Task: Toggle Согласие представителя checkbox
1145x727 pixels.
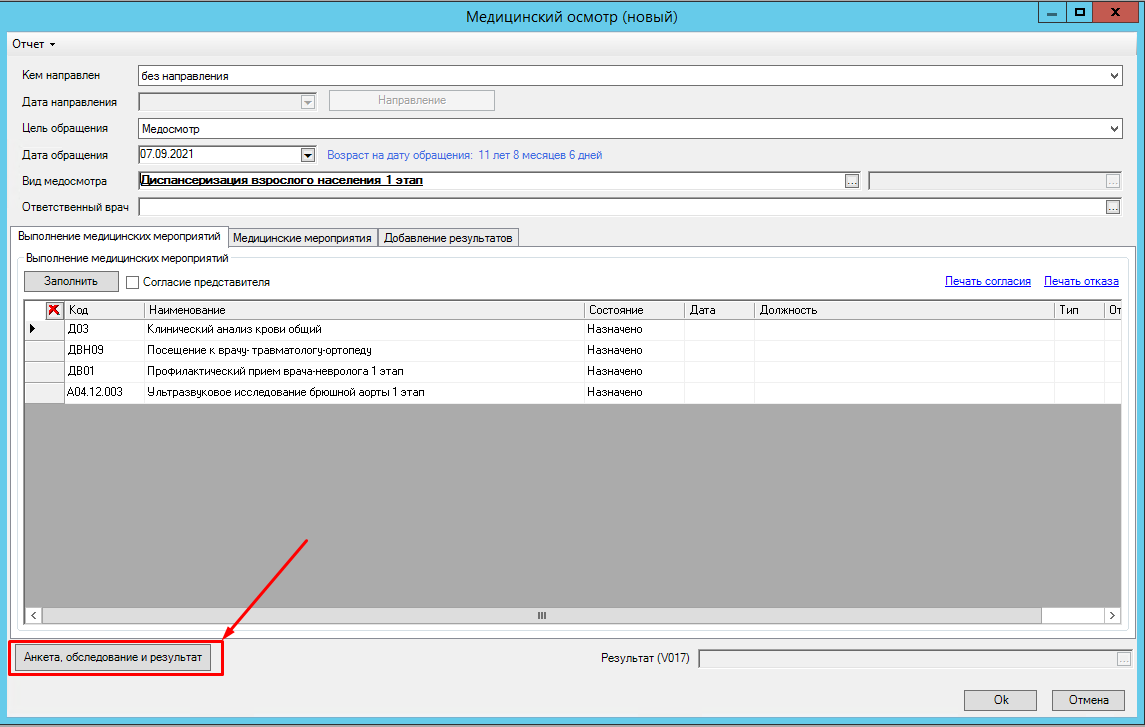Action: click(132, 282)
